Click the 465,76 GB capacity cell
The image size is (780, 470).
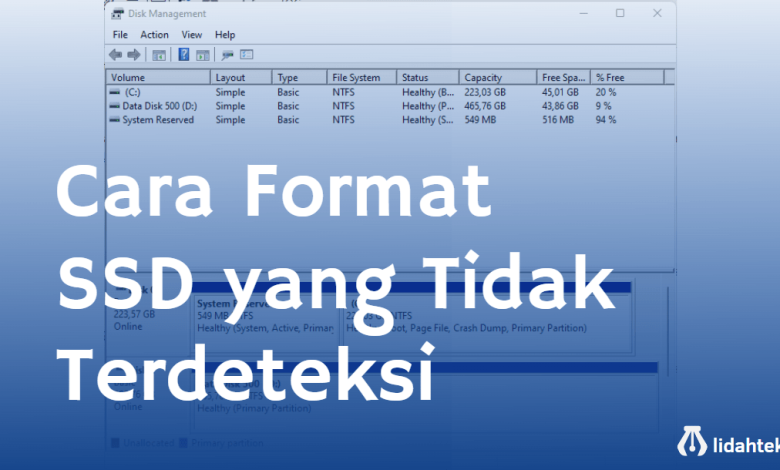[485, 106]
